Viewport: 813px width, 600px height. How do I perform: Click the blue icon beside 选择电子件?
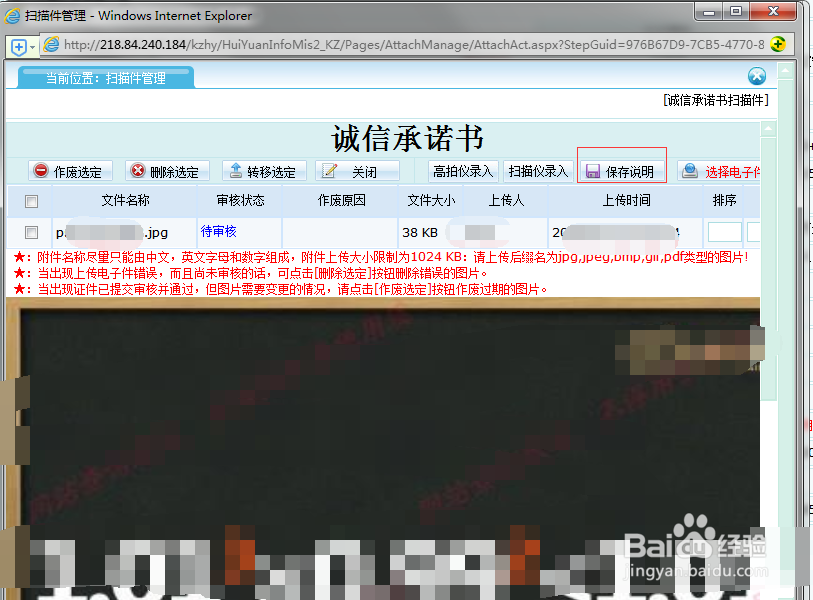coord(690,170)
